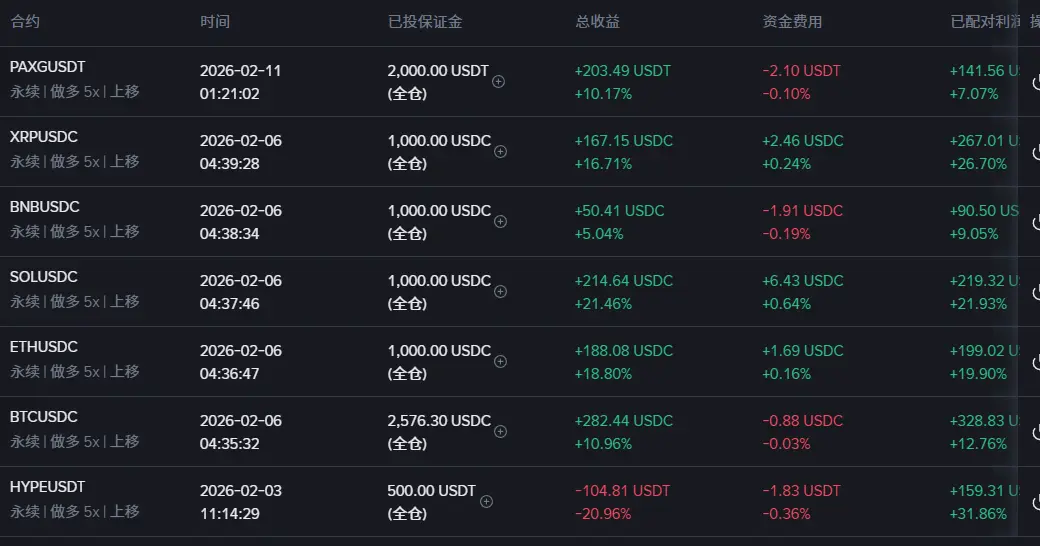The width and height of the screenshot is (1040, 546).
Task: Open the BTCUSDC contract details
Action: (x=43, y=417)
